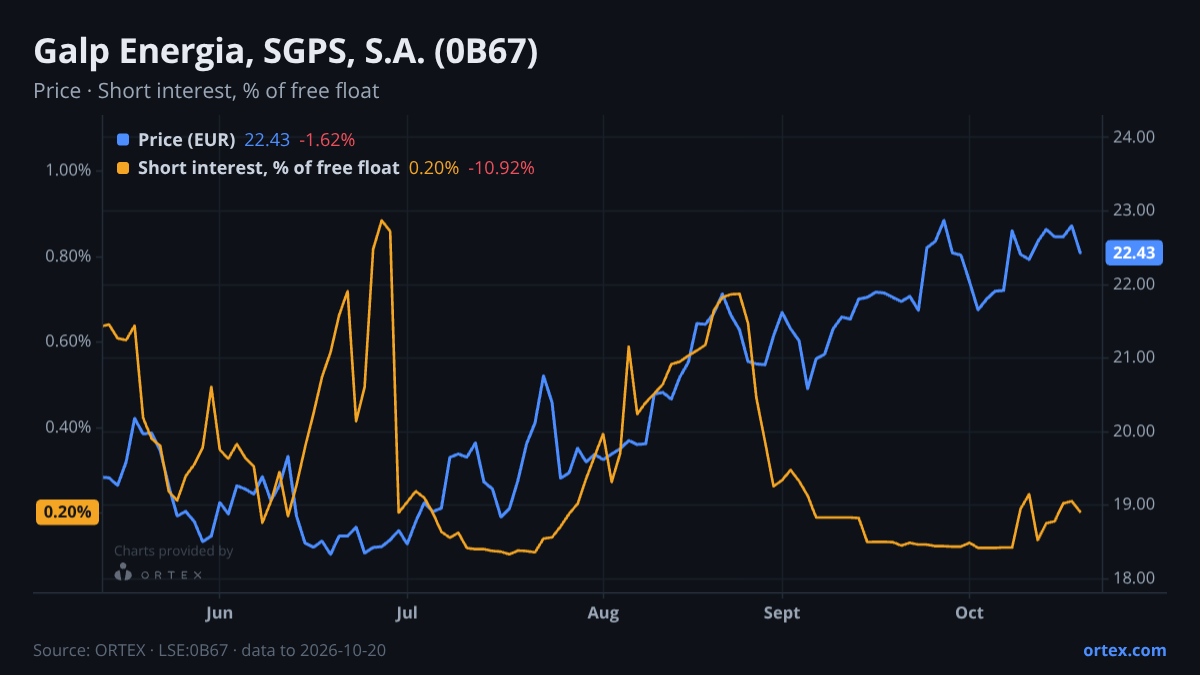
Task: Select the Short interest, % of free float legend label
Action: [x=269, y=168]
